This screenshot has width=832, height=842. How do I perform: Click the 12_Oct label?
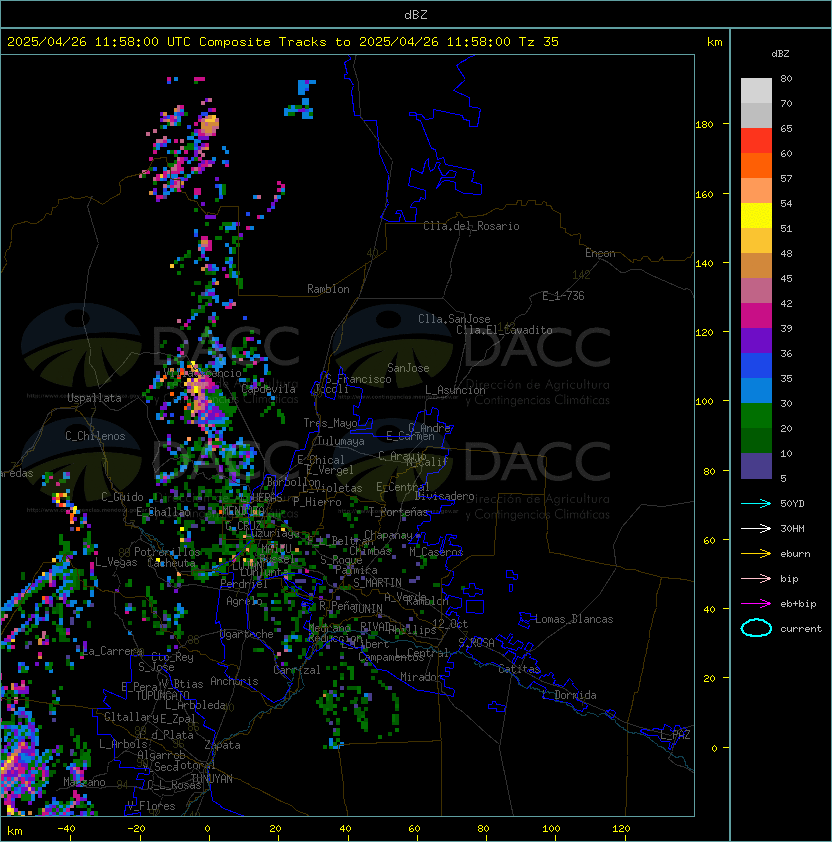[x=450, y=624]
